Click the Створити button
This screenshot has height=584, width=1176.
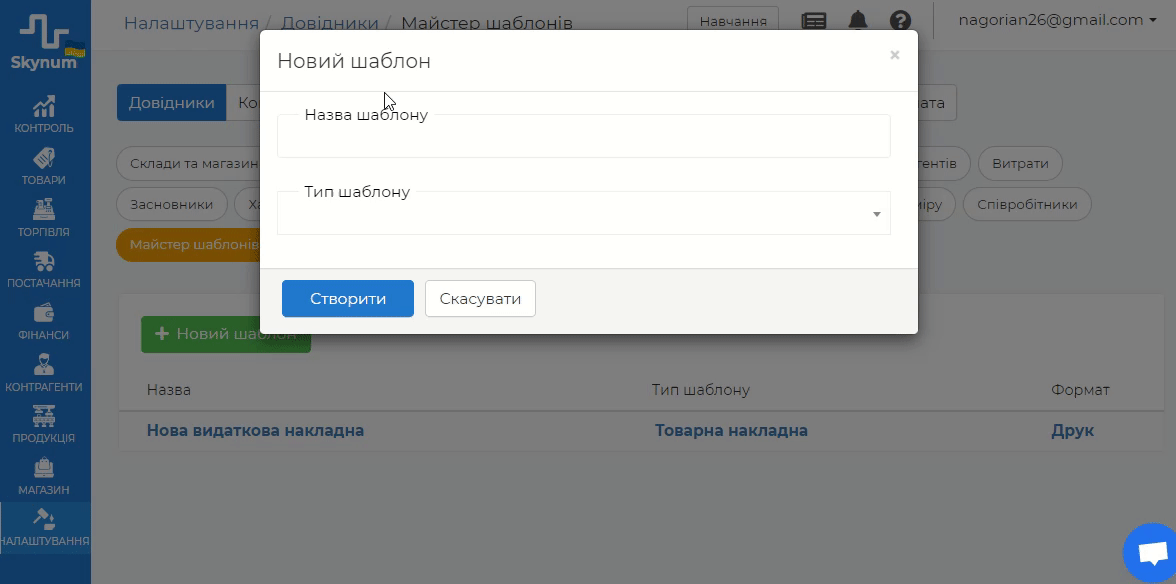(348, 299)
